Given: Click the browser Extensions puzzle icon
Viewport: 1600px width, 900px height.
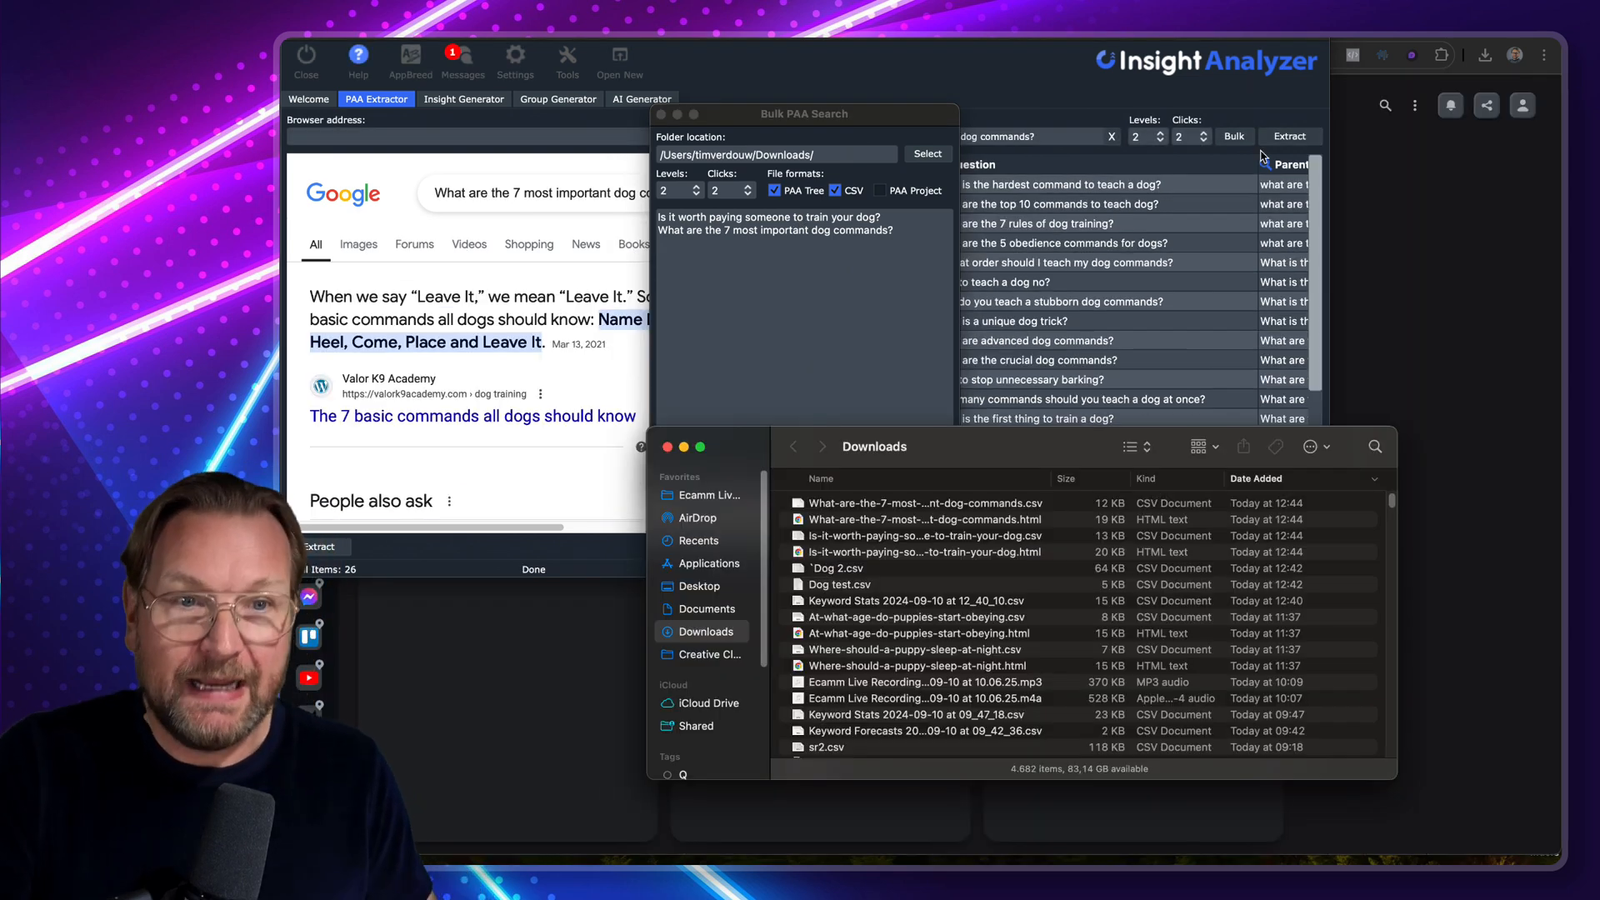Looking at the screenshot, I should pos(1441,55).
